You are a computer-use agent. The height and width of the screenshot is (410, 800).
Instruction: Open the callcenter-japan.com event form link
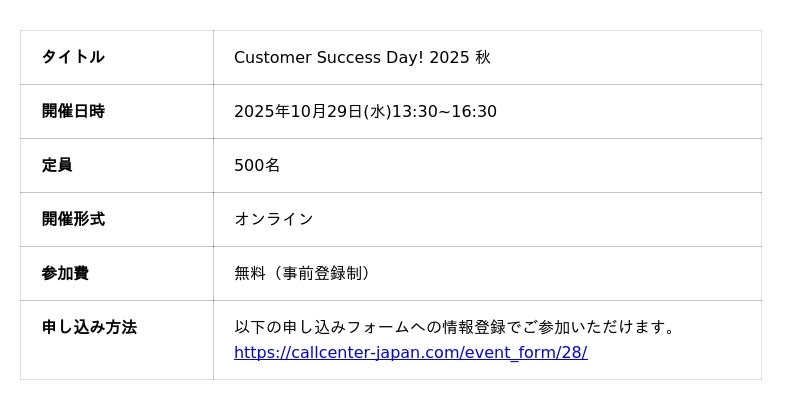tap(410, 353)
